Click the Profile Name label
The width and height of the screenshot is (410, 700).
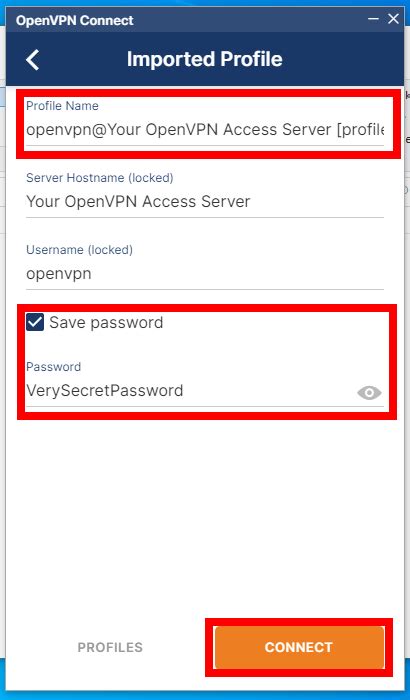click(x=62, y=106)
